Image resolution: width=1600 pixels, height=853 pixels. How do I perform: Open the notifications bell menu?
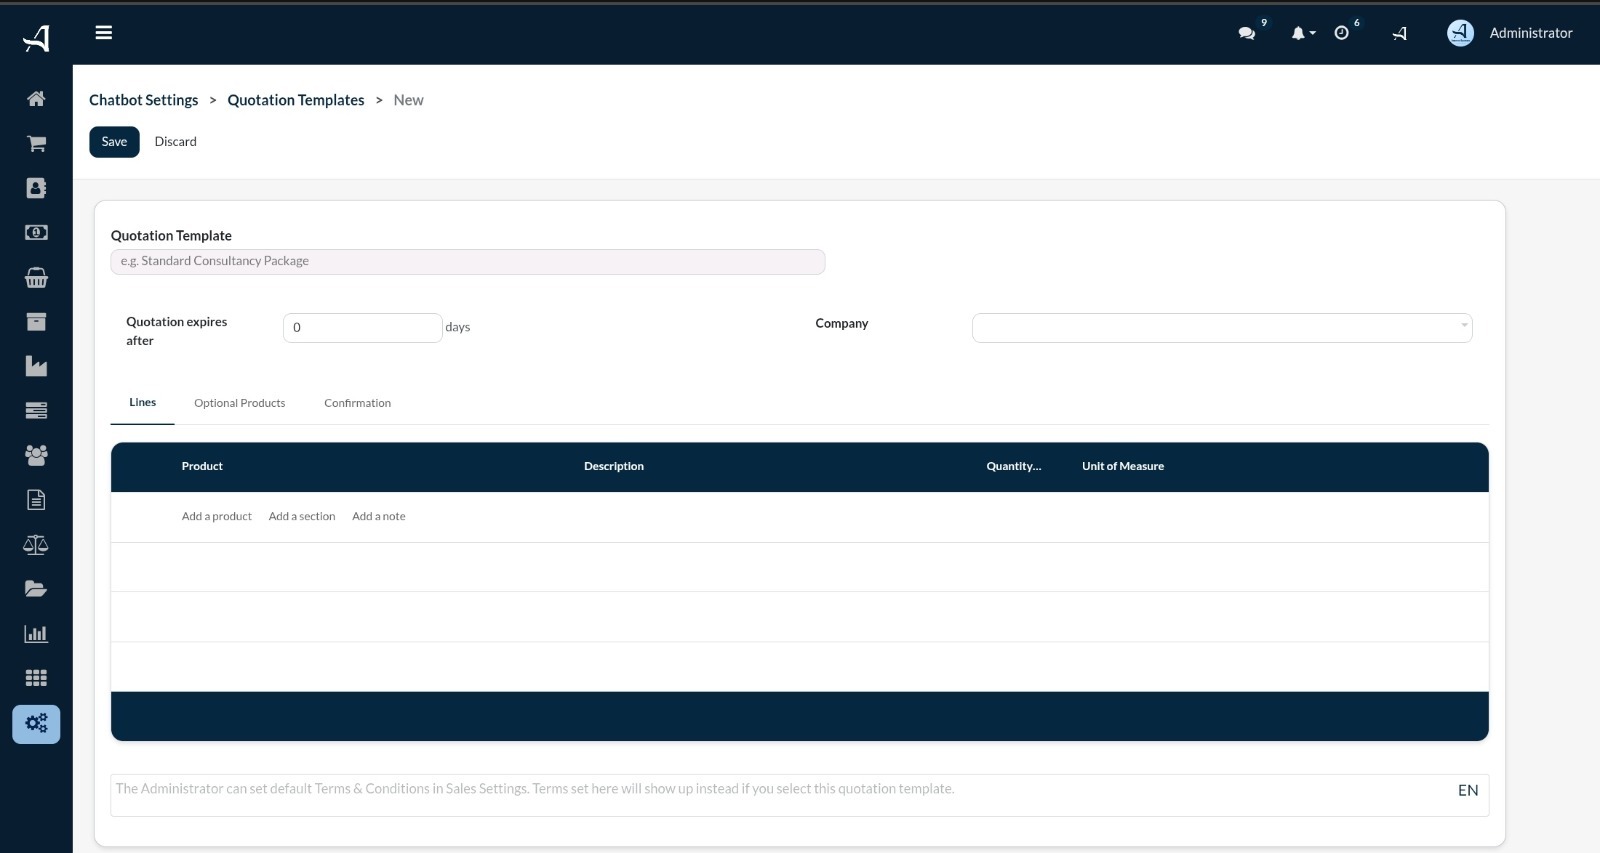click(1302, 33)
